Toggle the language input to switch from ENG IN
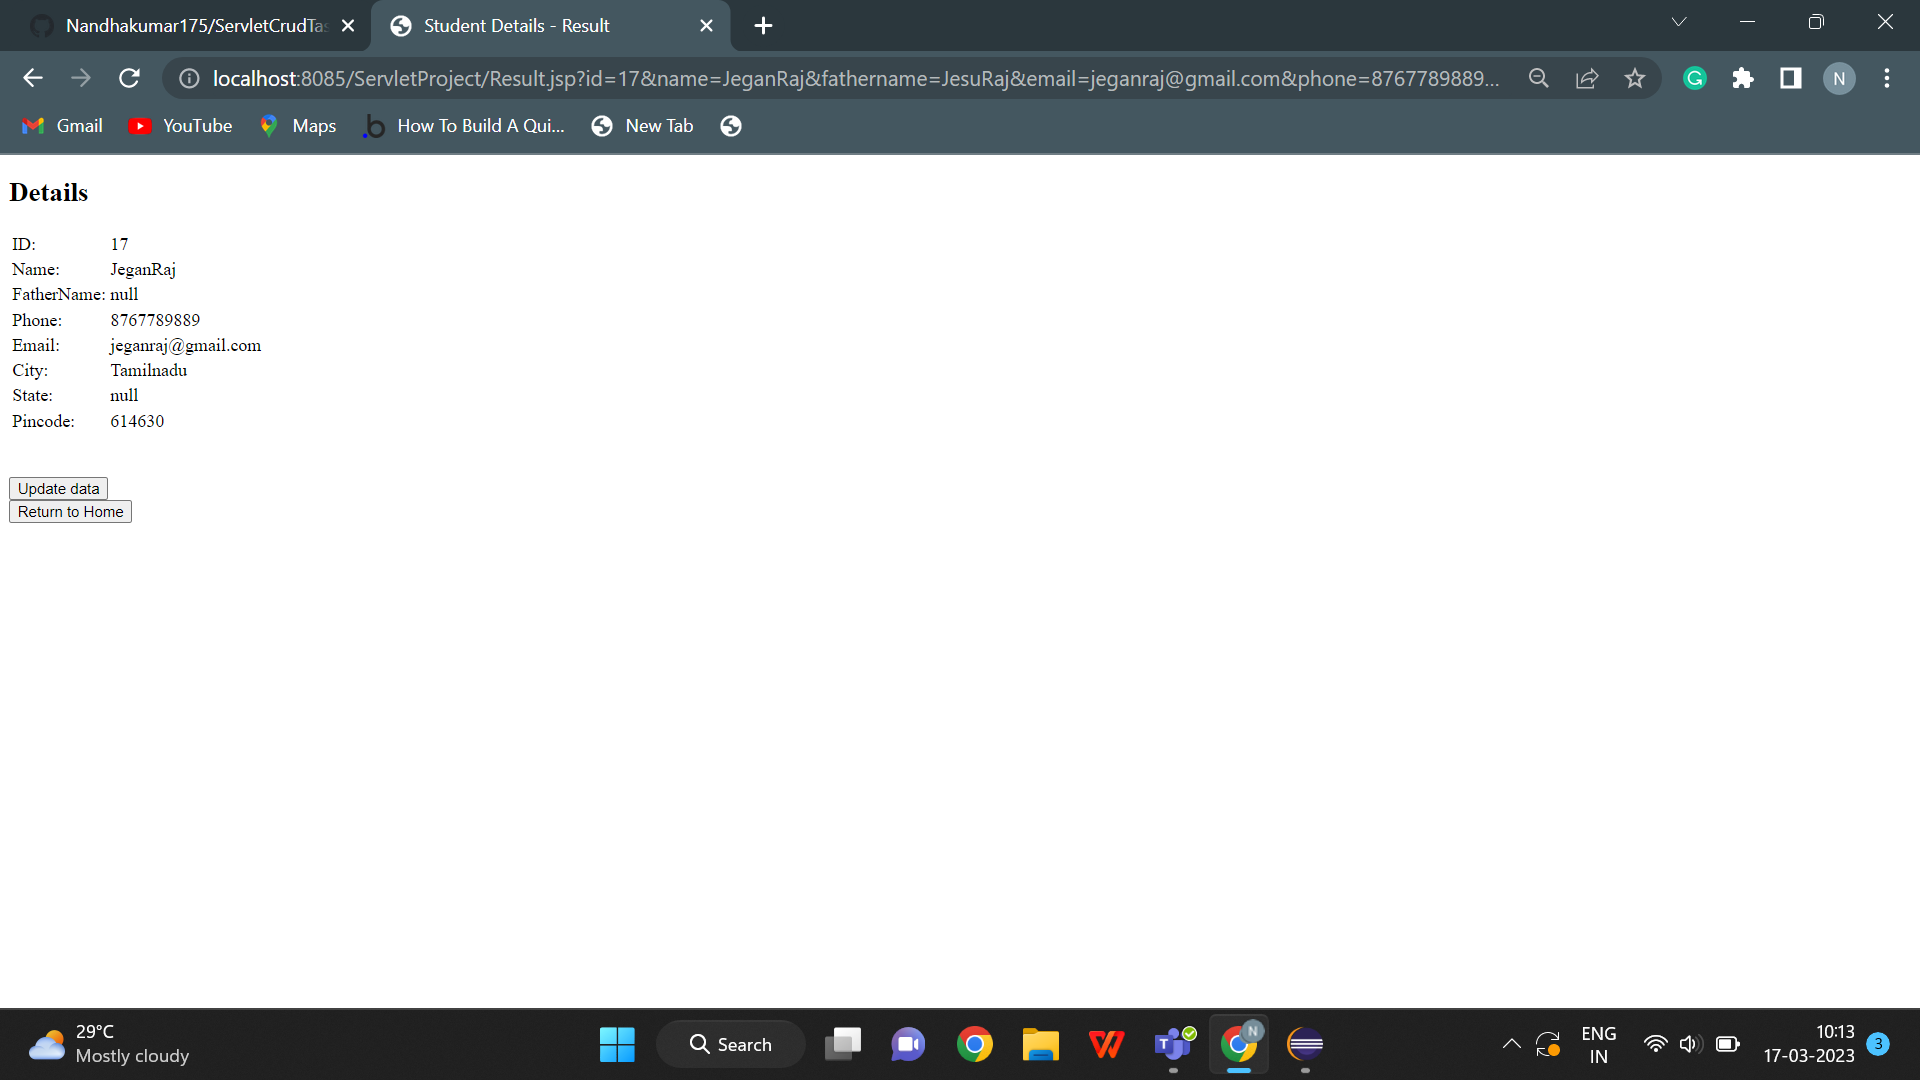Viewport: 1920px width, 1080px height. pyautogui.click(x=1599, y=1044)
